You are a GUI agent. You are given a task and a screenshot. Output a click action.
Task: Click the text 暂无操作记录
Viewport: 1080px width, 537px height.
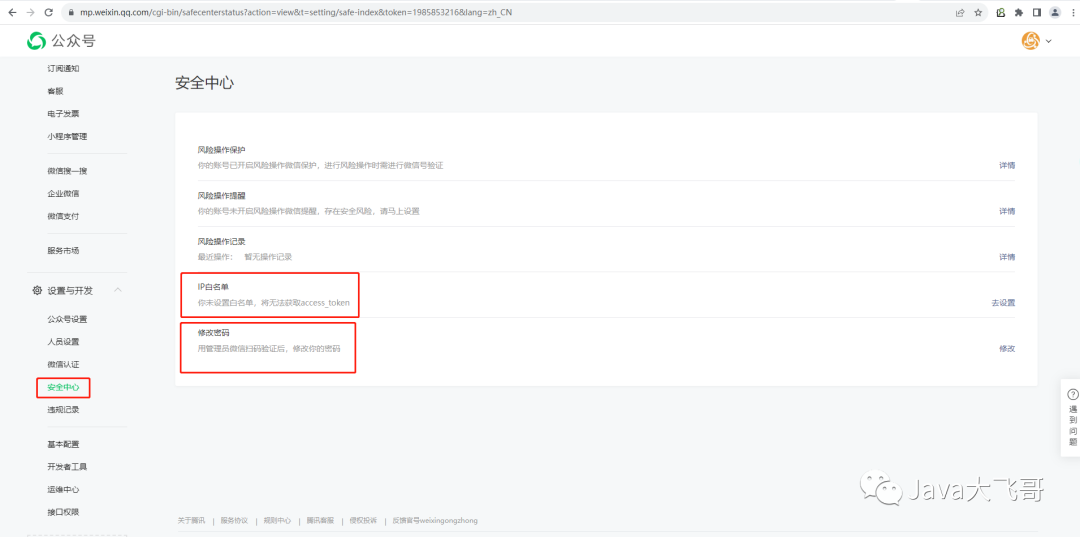point(269,257)
